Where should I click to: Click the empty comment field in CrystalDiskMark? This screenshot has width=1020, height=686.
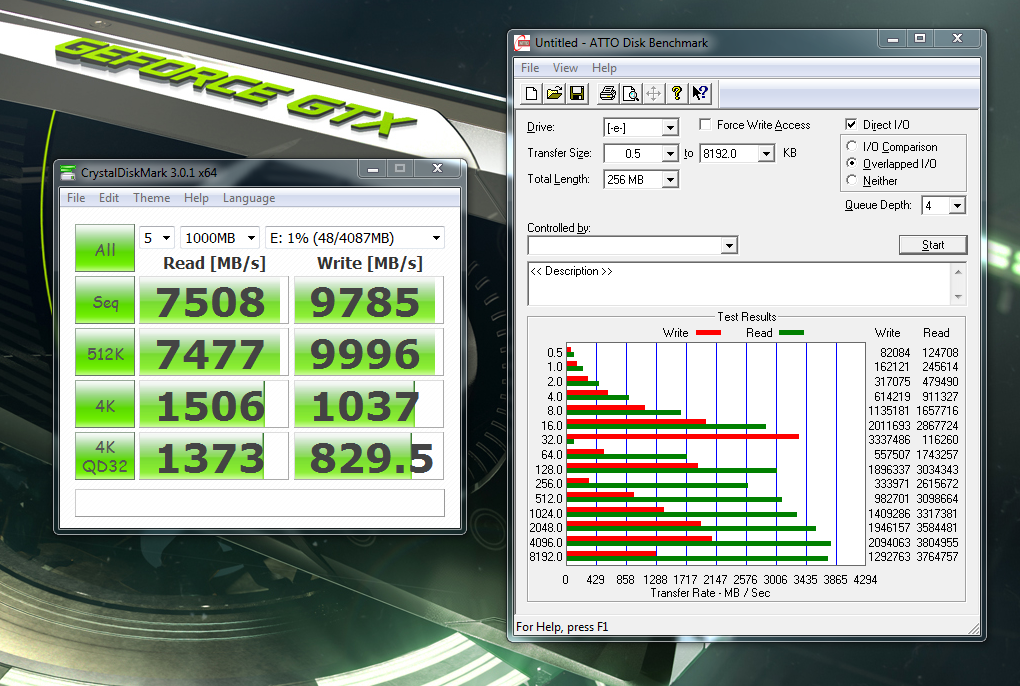(260, 503)
